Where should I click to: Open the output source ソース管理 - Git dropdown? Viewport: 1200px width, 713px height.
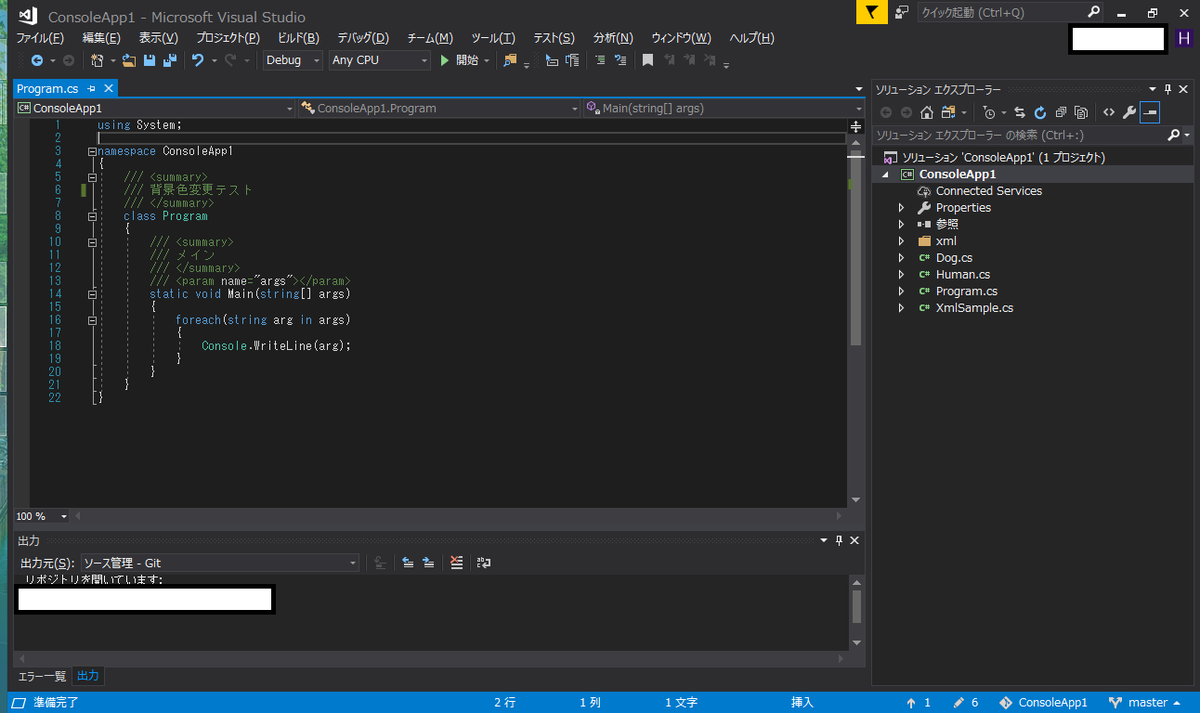click(x=220, y=563)
